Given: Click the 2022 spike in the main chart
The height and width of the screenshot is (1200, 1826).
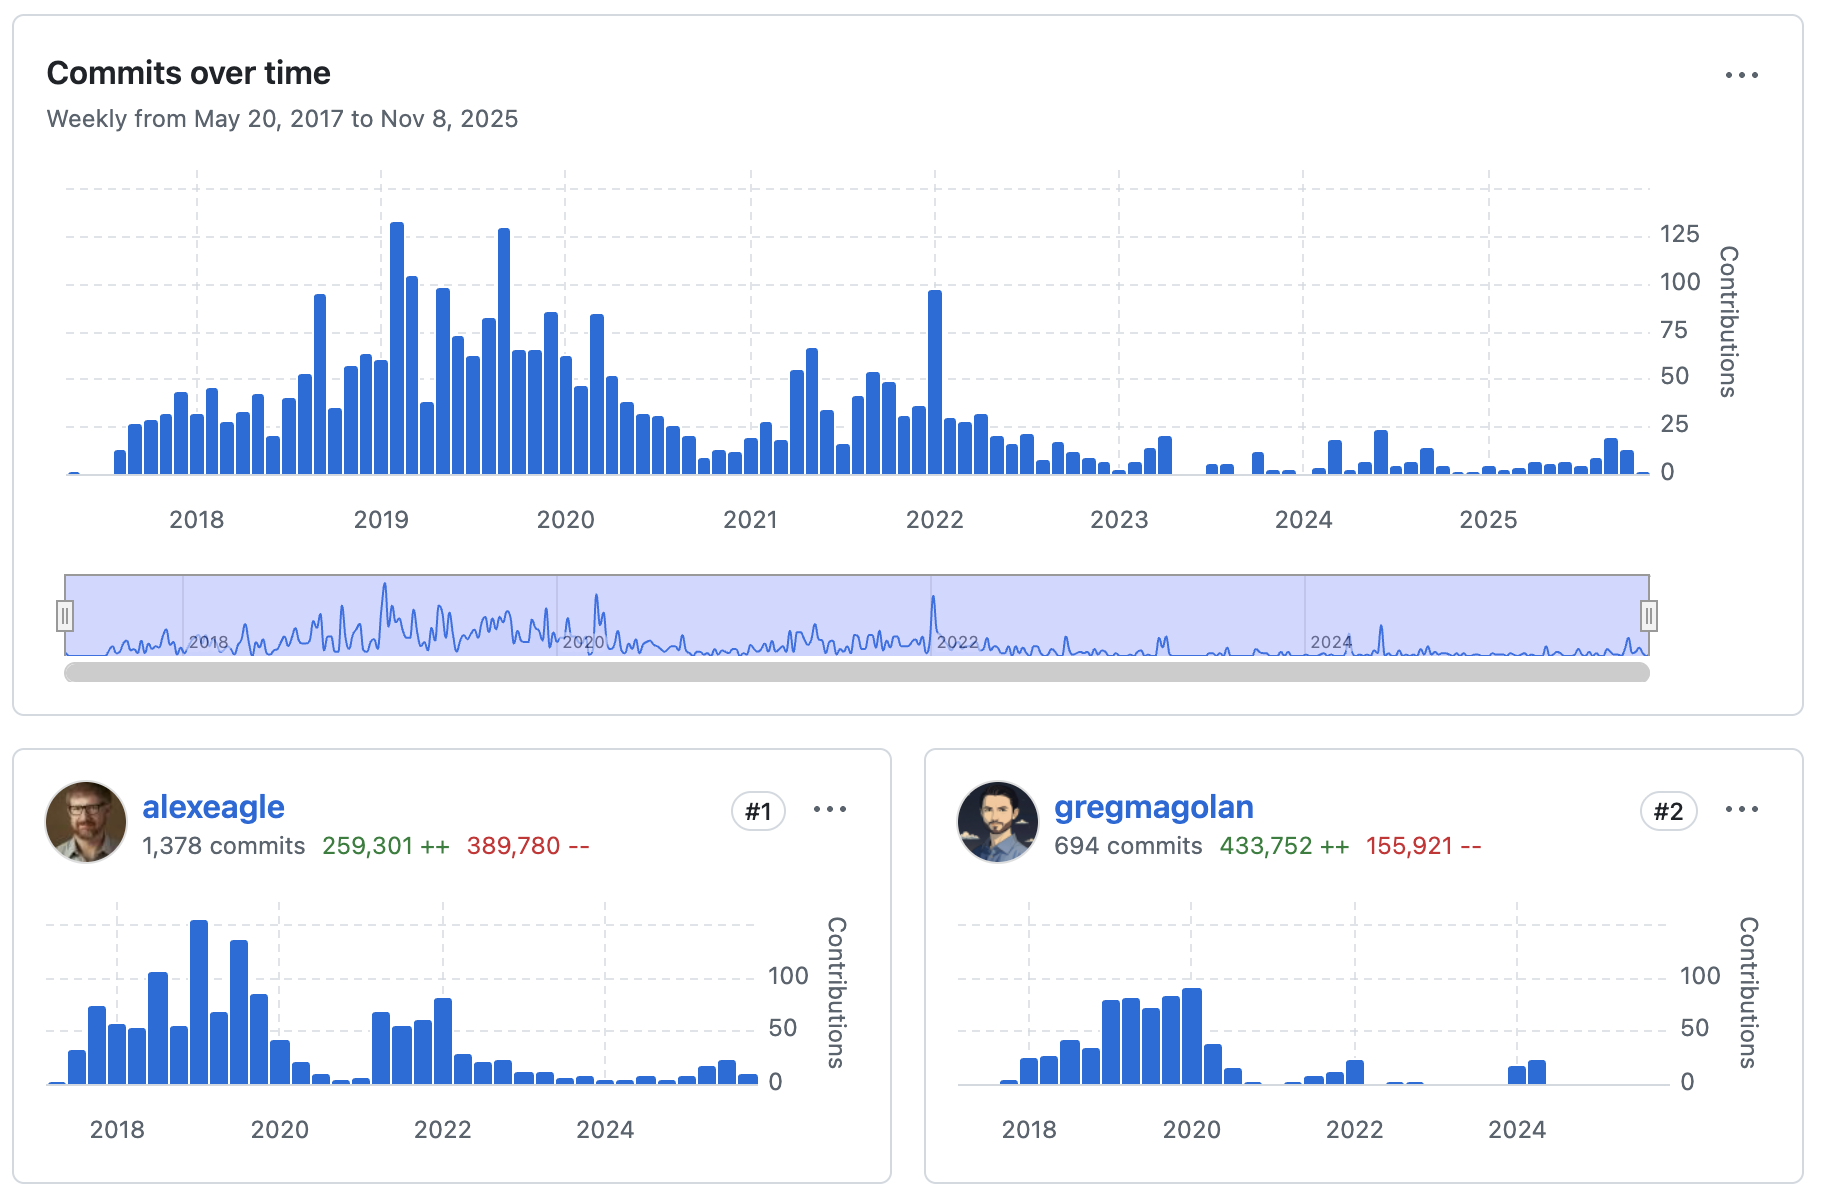Looking at the screenshot, I should click(x=934, y=380).
